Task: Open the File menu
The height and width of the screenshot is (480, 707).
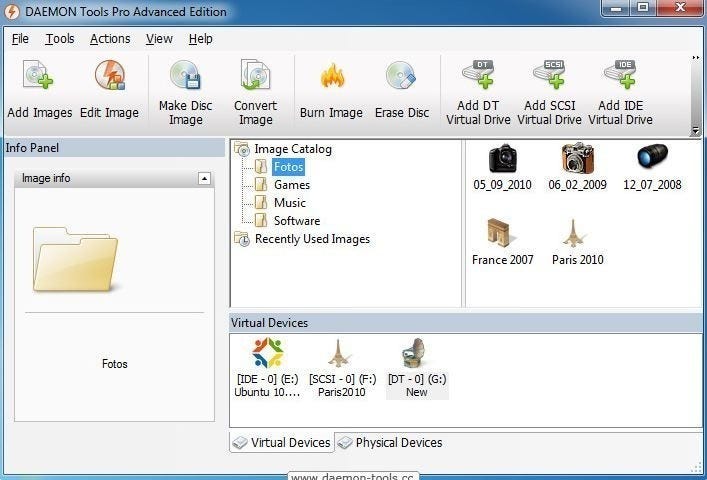Action: click(x=20, y=39)
